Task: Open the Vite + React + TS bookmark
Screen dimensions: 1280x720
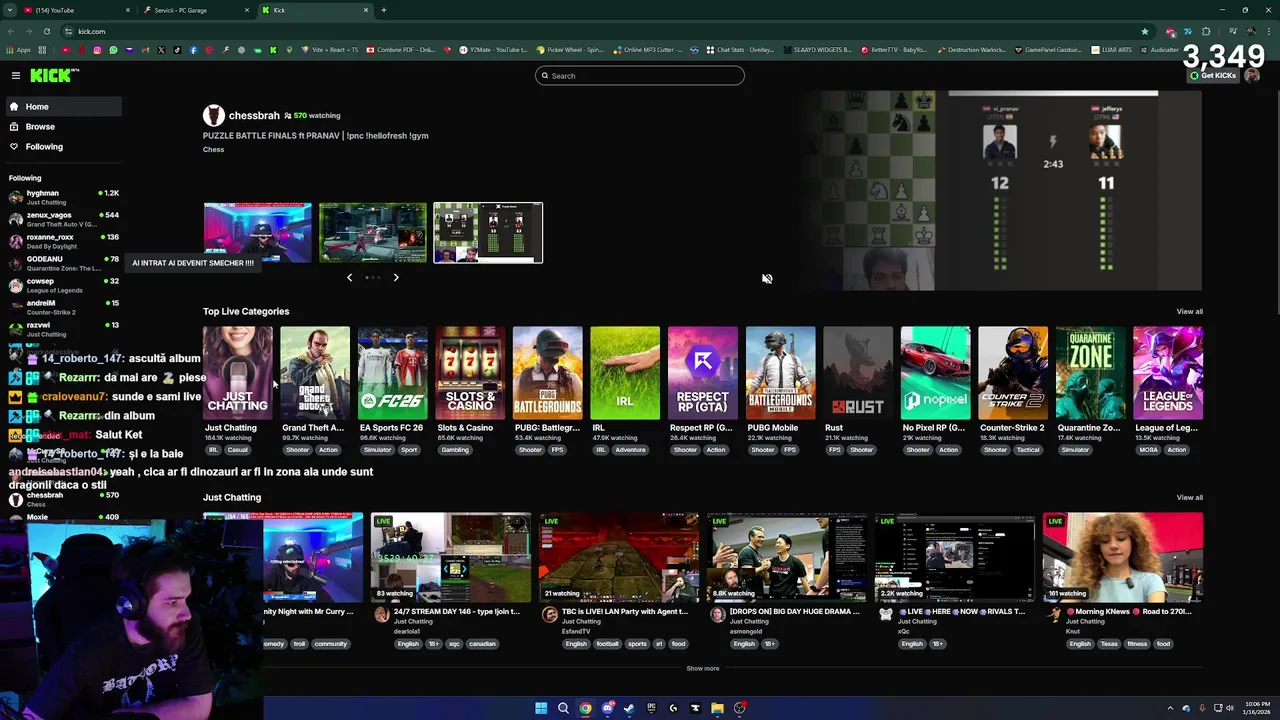Action: [330, 50]
